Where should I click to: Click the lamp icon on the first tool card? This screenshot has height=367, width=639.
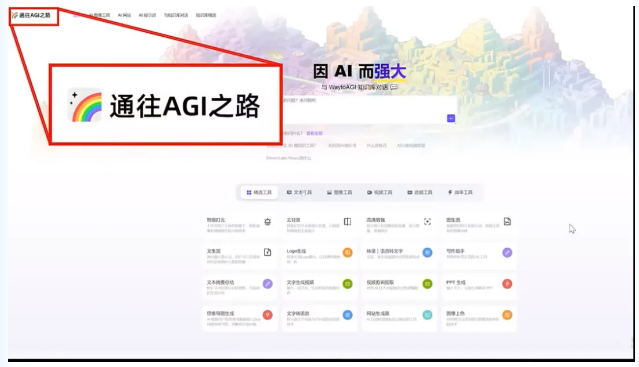[268, 222]
